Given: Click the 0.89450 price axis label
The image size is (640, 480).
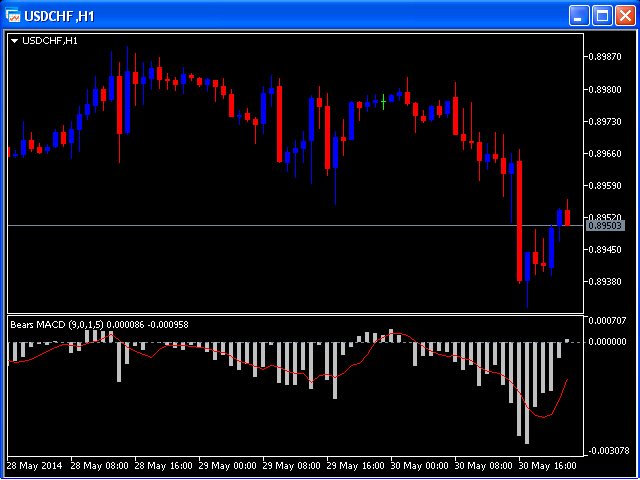Looking at the screenshot, I should pyautogui.click(x=604, y=249).
